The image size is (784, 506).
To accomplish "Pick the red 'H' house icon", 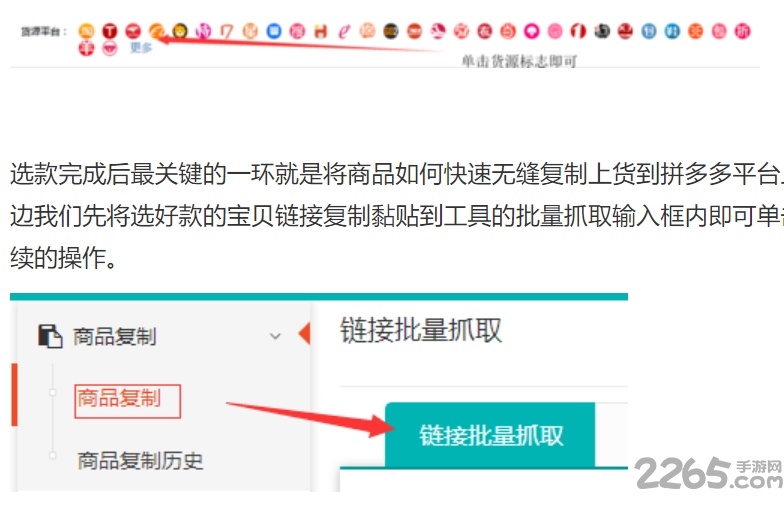I will pos(320,31).
